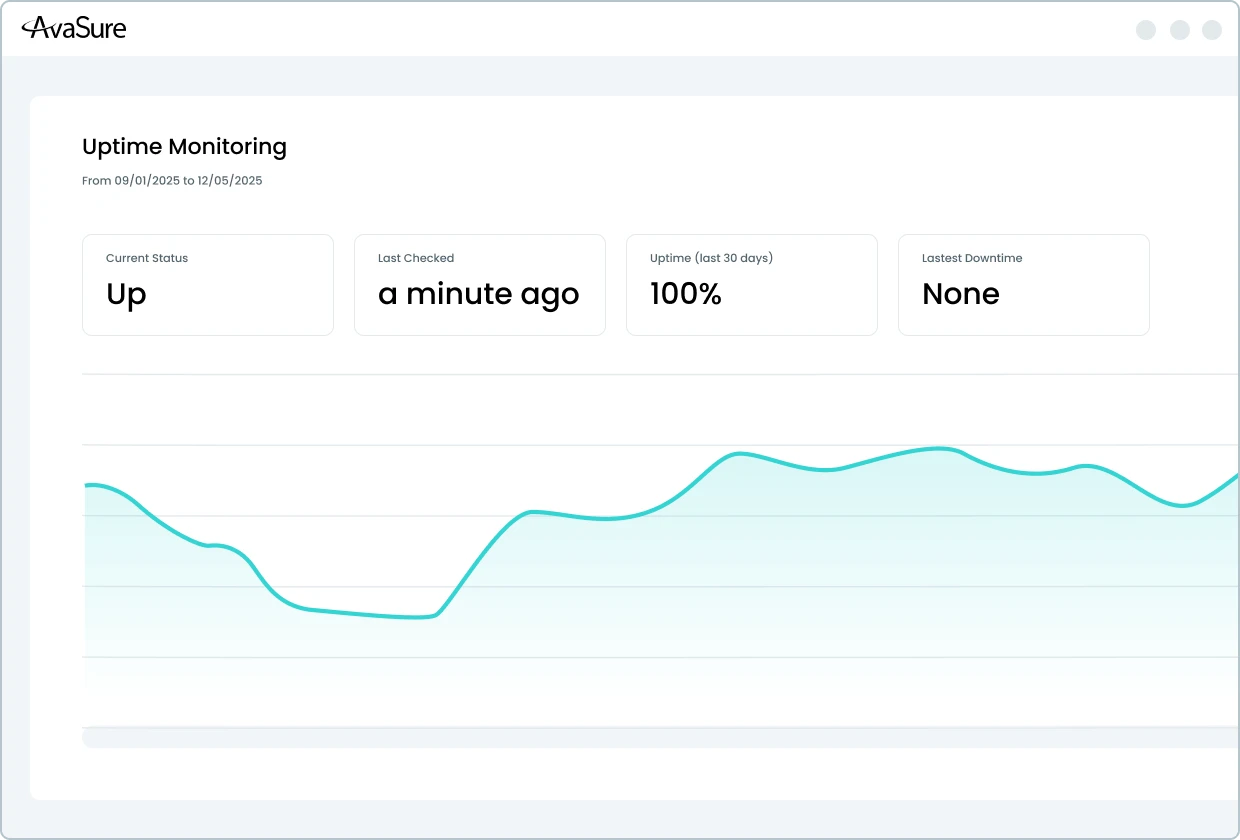Click the 'a minute ago' timestamp
The height and width of the screenshot is (840, 1240).
(479, 294)
